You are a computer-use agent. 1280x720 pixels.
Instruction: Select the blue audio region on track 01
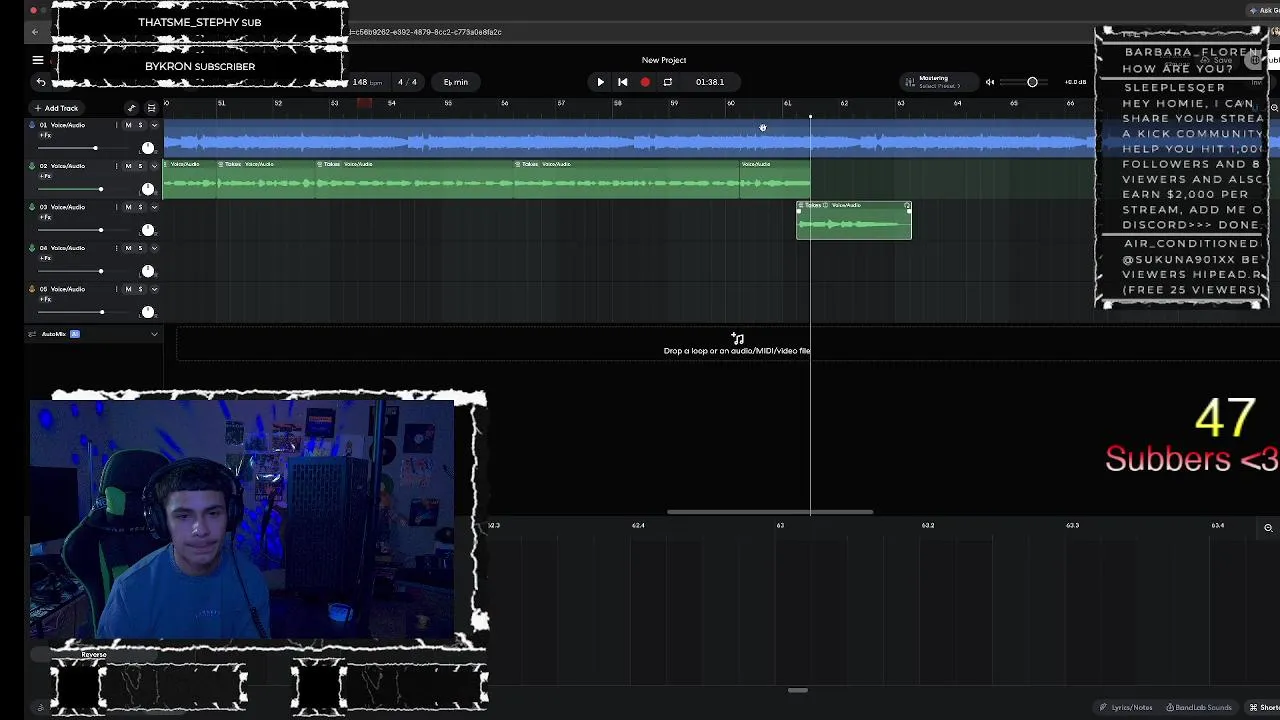click(x=629, y=138)
